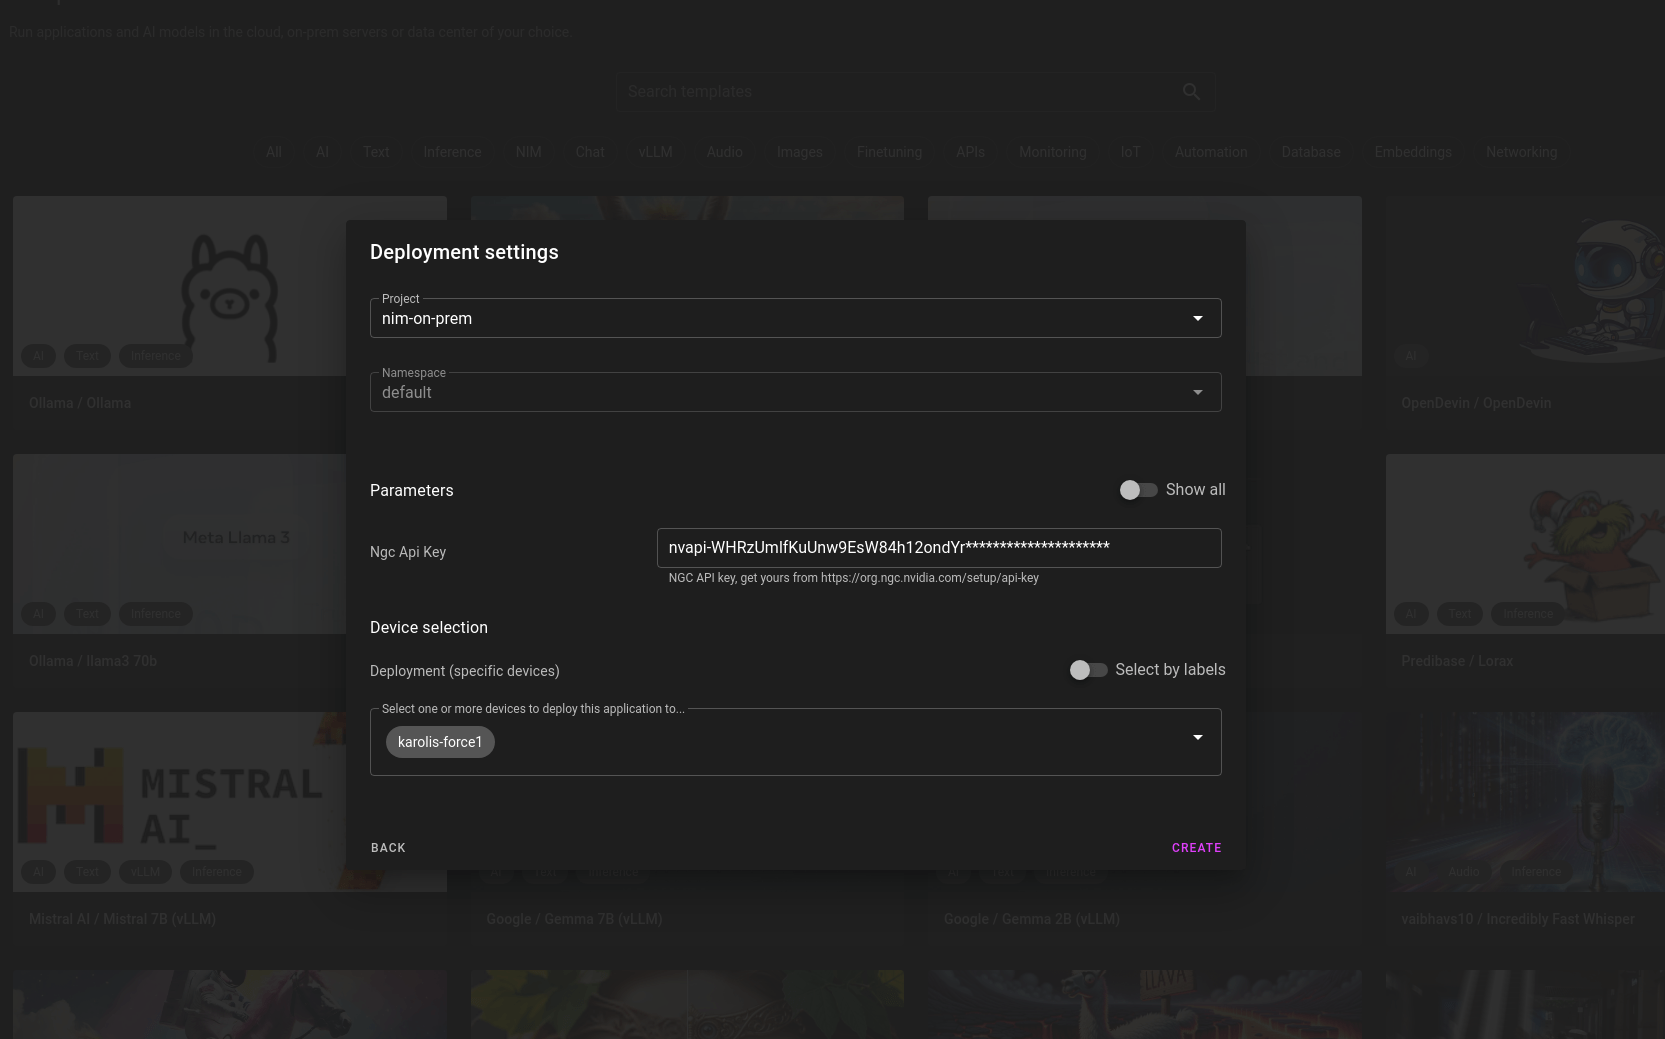Open the Mistral AI logo thumbnail
Screen dimensions: 1665x1039
pyautogui.click(x=180, y=802)
